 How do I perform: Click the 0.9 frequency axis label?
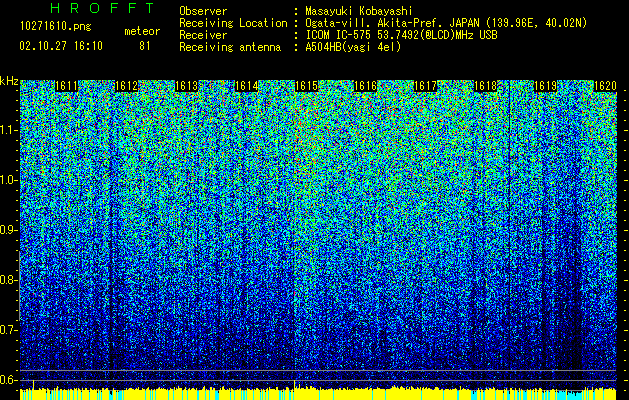(x=8, y=230)
